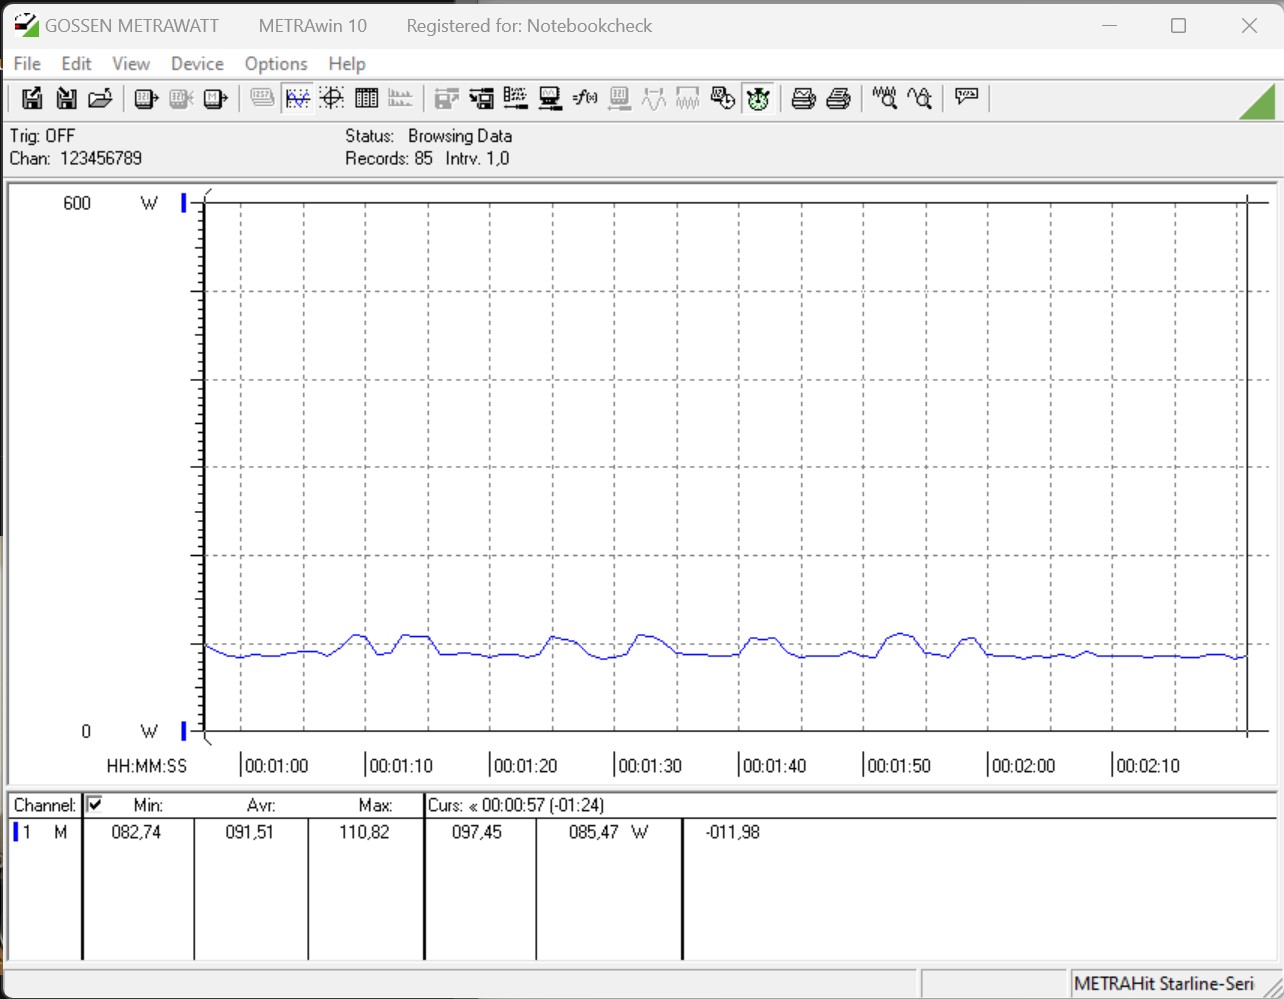Click the read-from-device 321 arrow icon

147,98
